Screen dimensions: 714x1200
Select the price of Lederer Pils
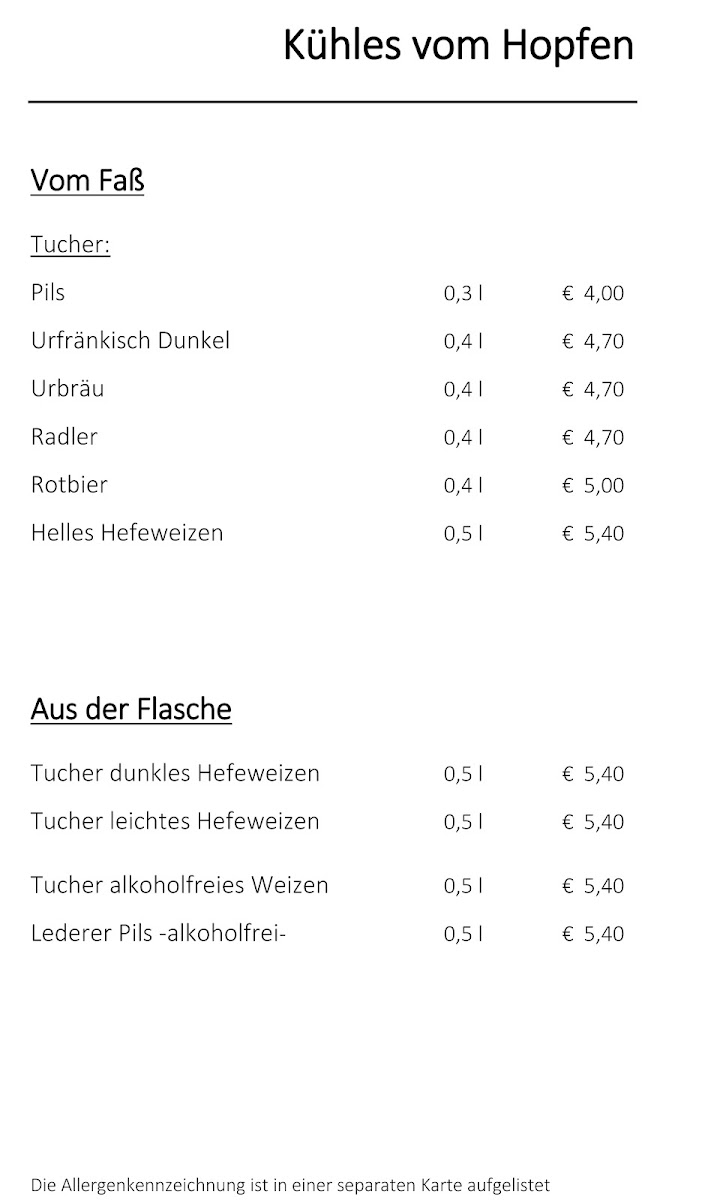tap(593, 934)
